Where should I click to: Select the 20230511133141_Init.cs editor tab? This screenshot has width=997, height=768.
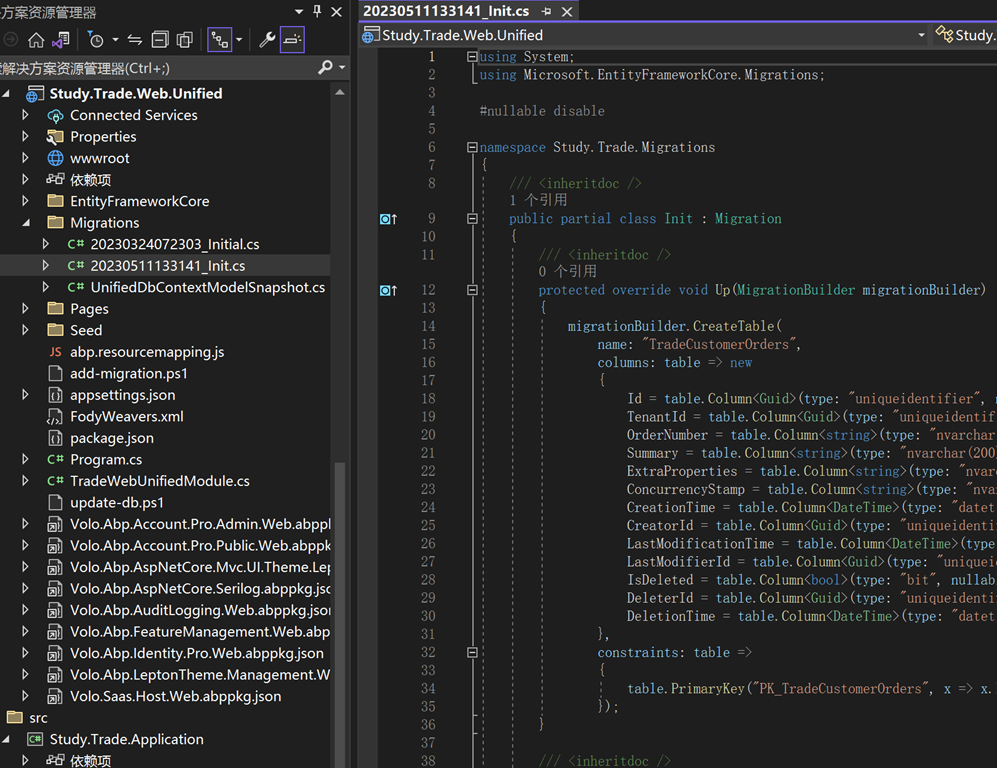point(446,11)
